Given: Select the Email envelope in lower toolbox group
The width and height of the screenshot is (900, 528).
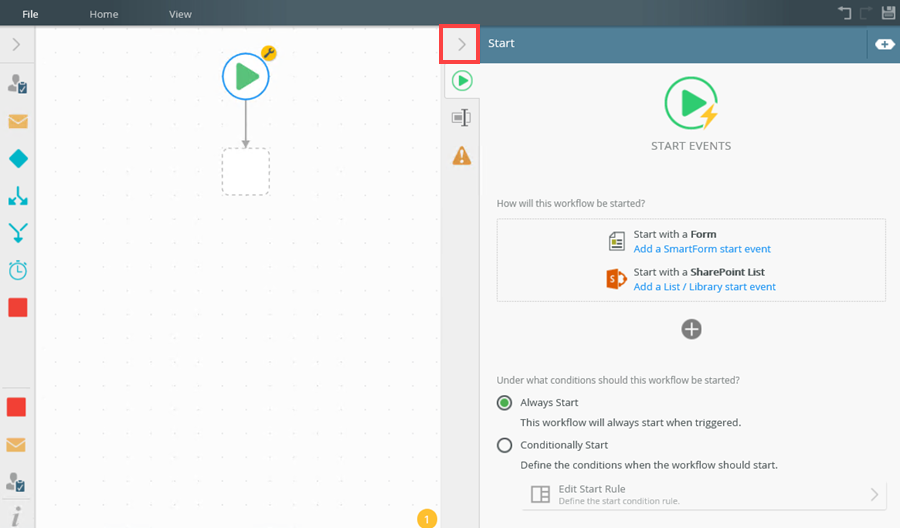Looking at the screenshot, I should 16,445.
